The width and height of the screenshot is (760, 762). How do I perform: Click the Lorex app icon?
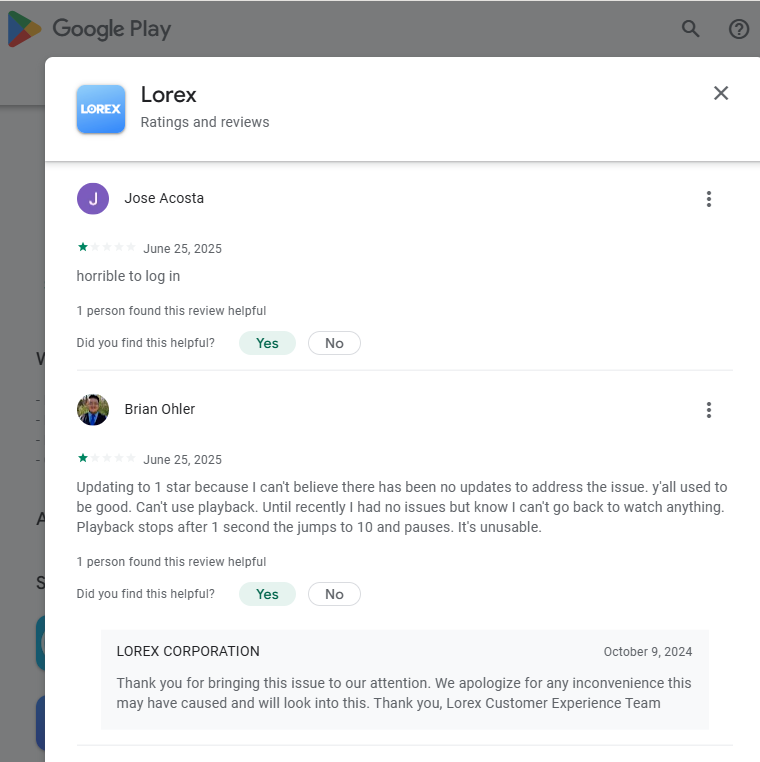101,109
